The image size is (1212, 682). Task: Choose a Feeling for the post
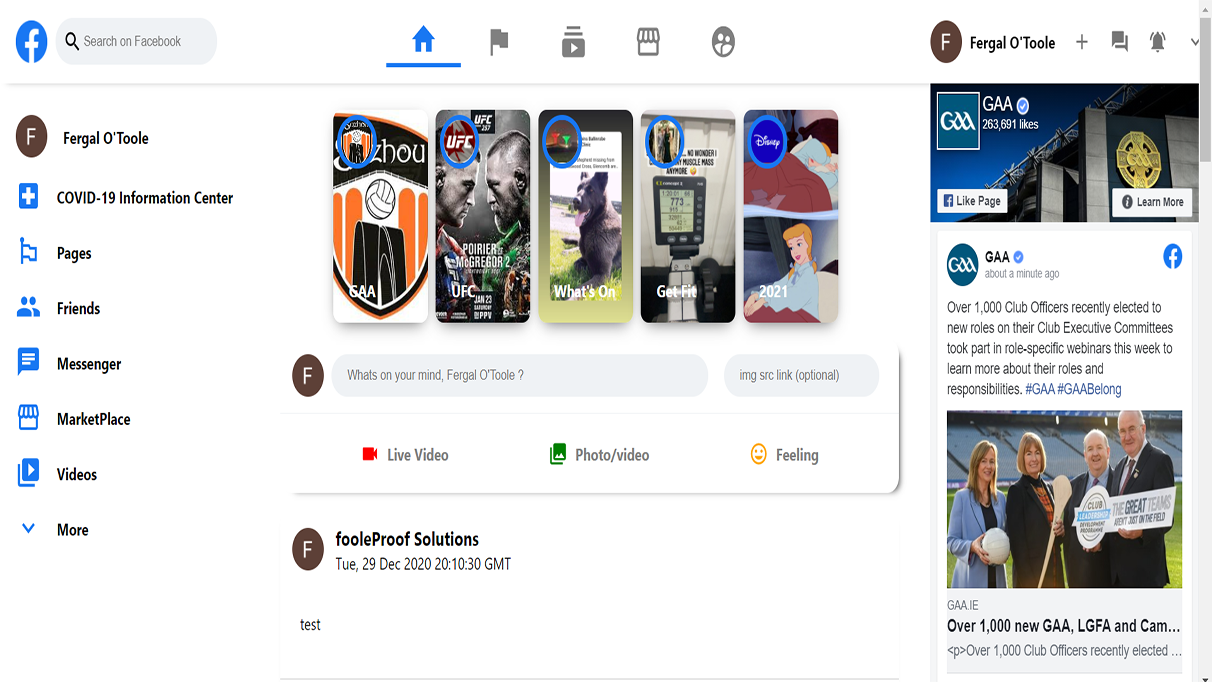click(784, 454)
